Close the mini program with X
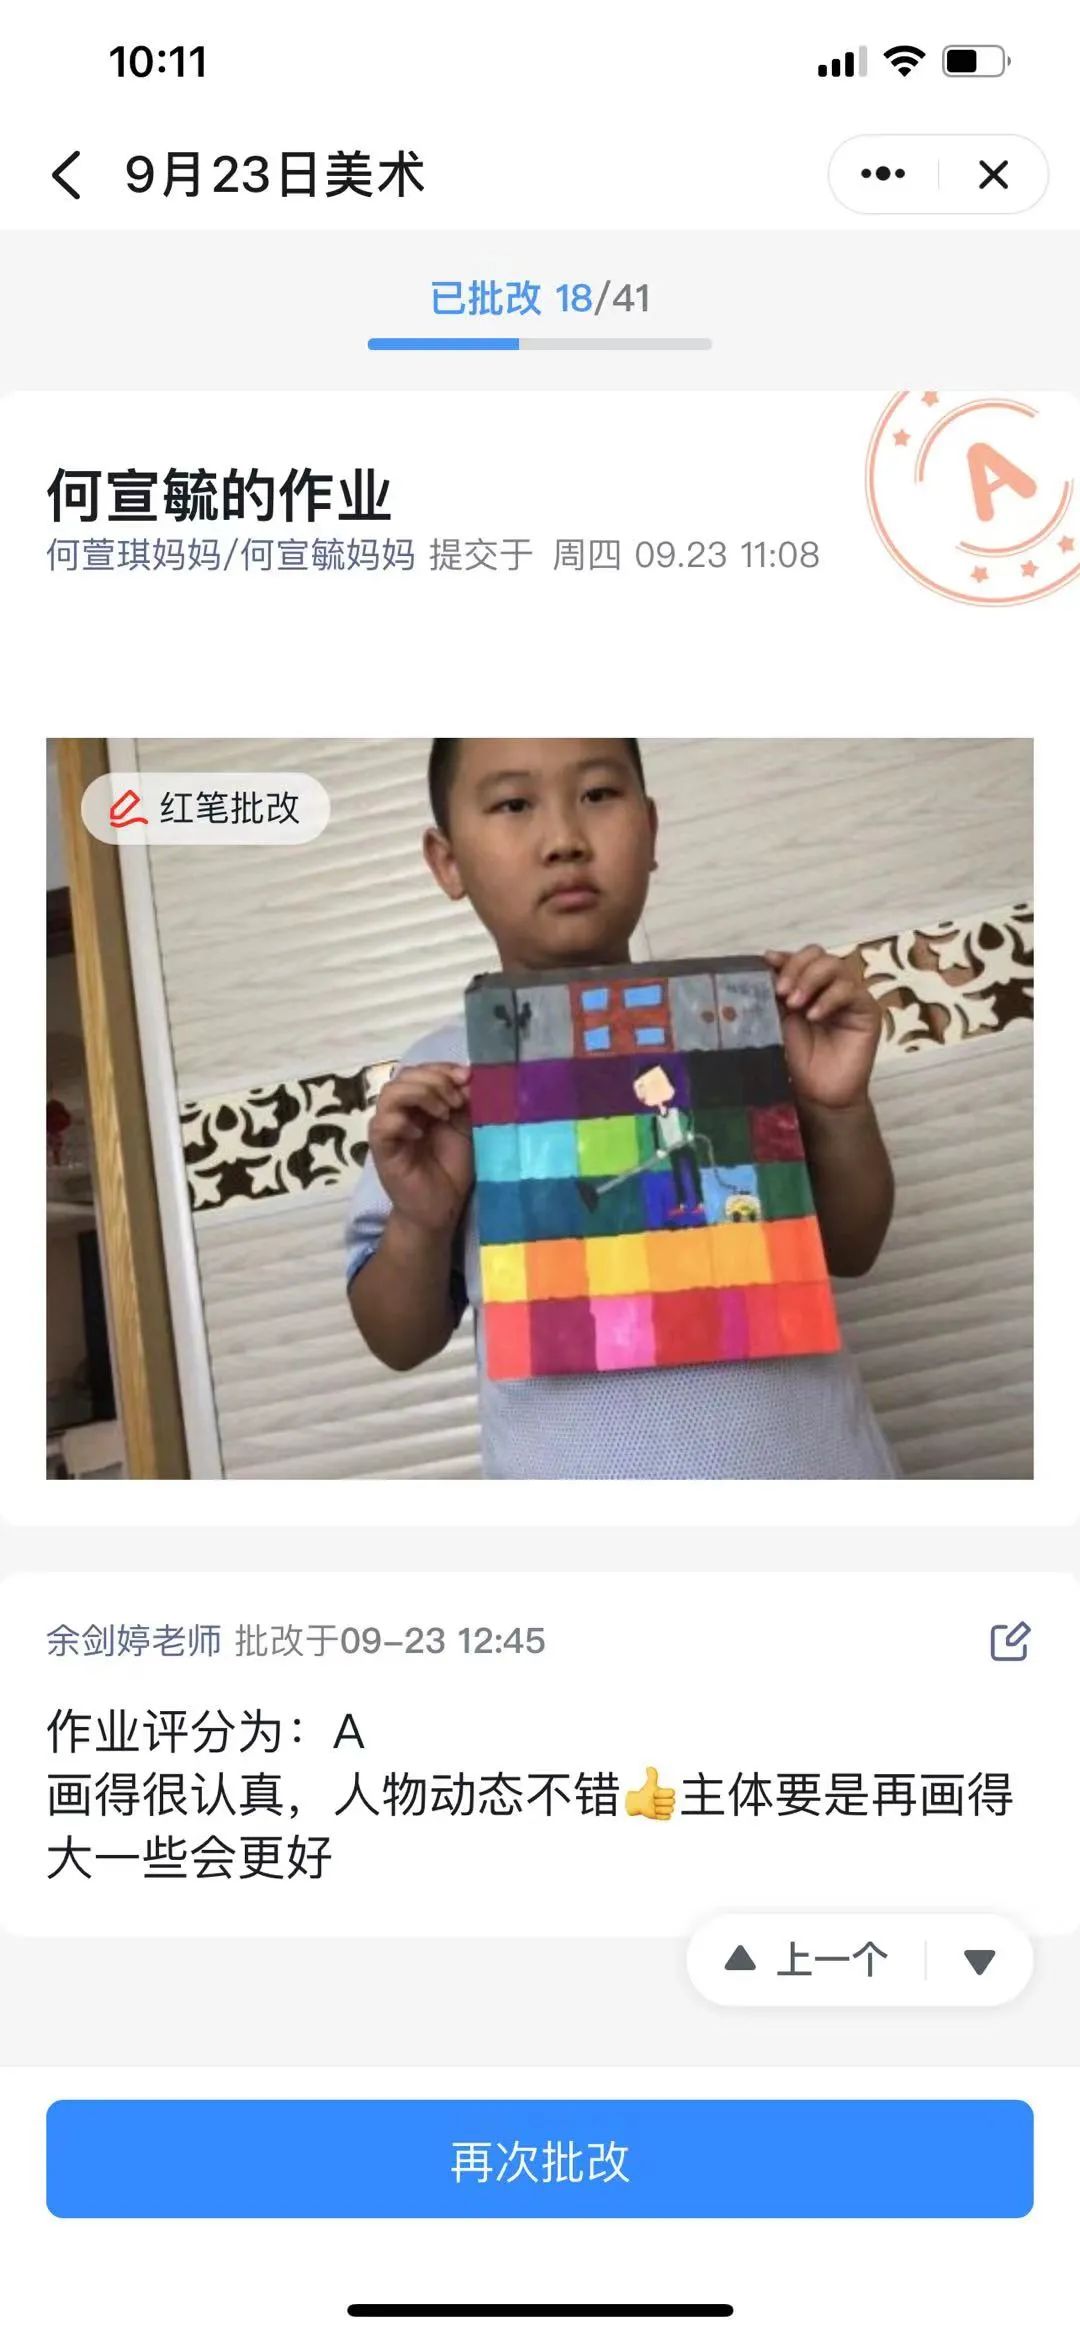This screenshot has height=2337, width=1080. coord(993,174)
